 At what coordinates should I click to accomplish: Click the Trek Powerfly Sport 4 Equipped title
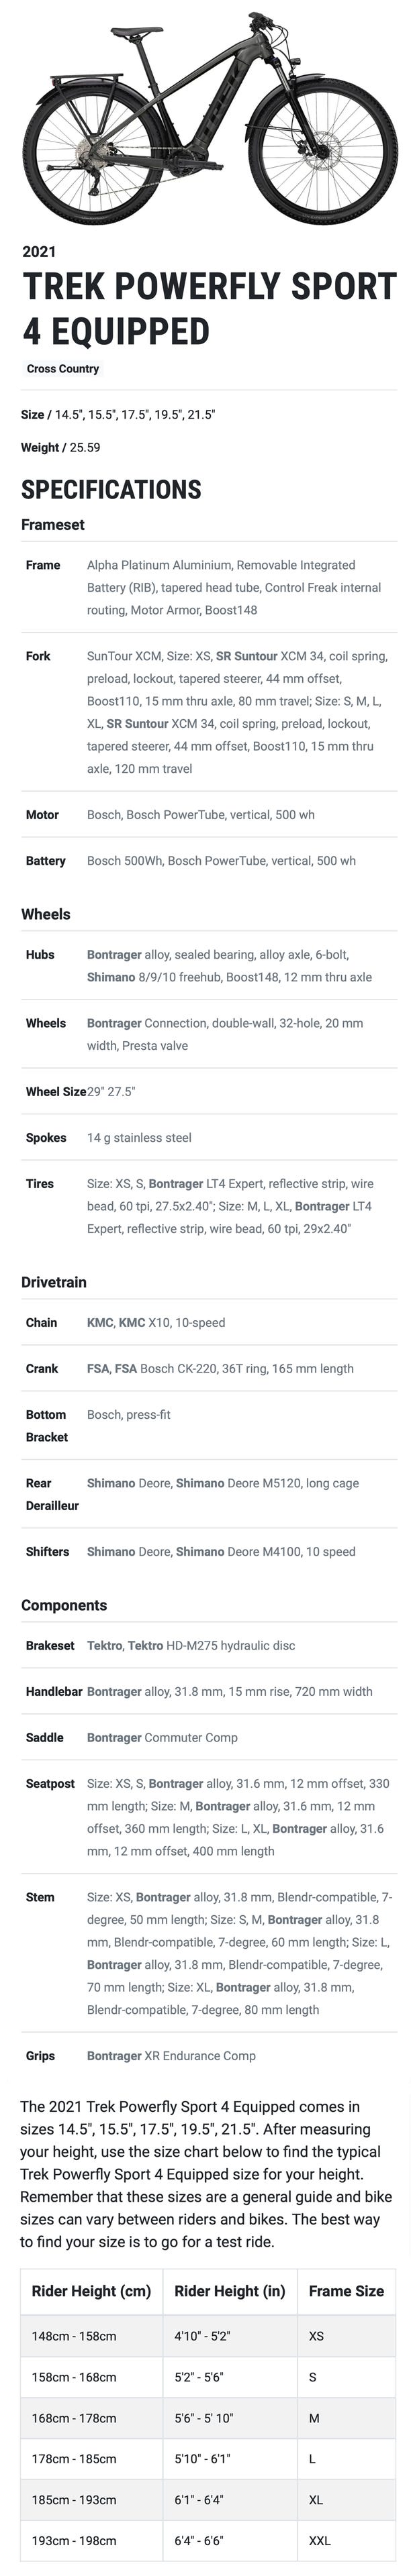coord(209,309)
